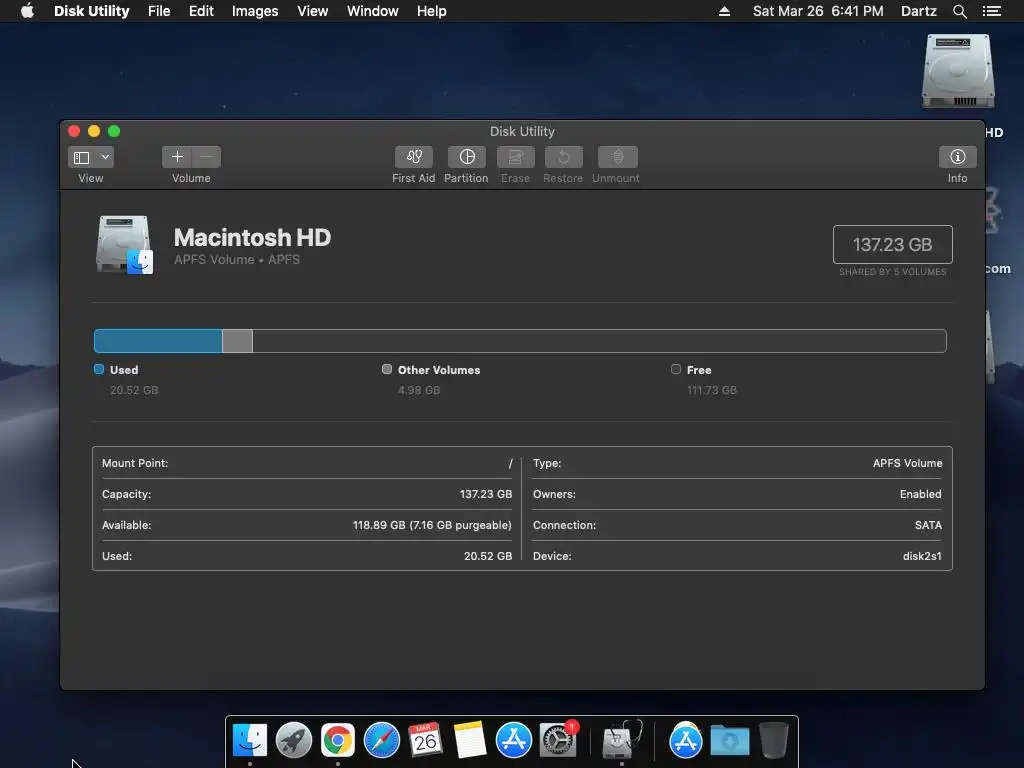The image size is (1024, 768).
Task: Click the Dartz user name in menu bar
Action: 918,11
